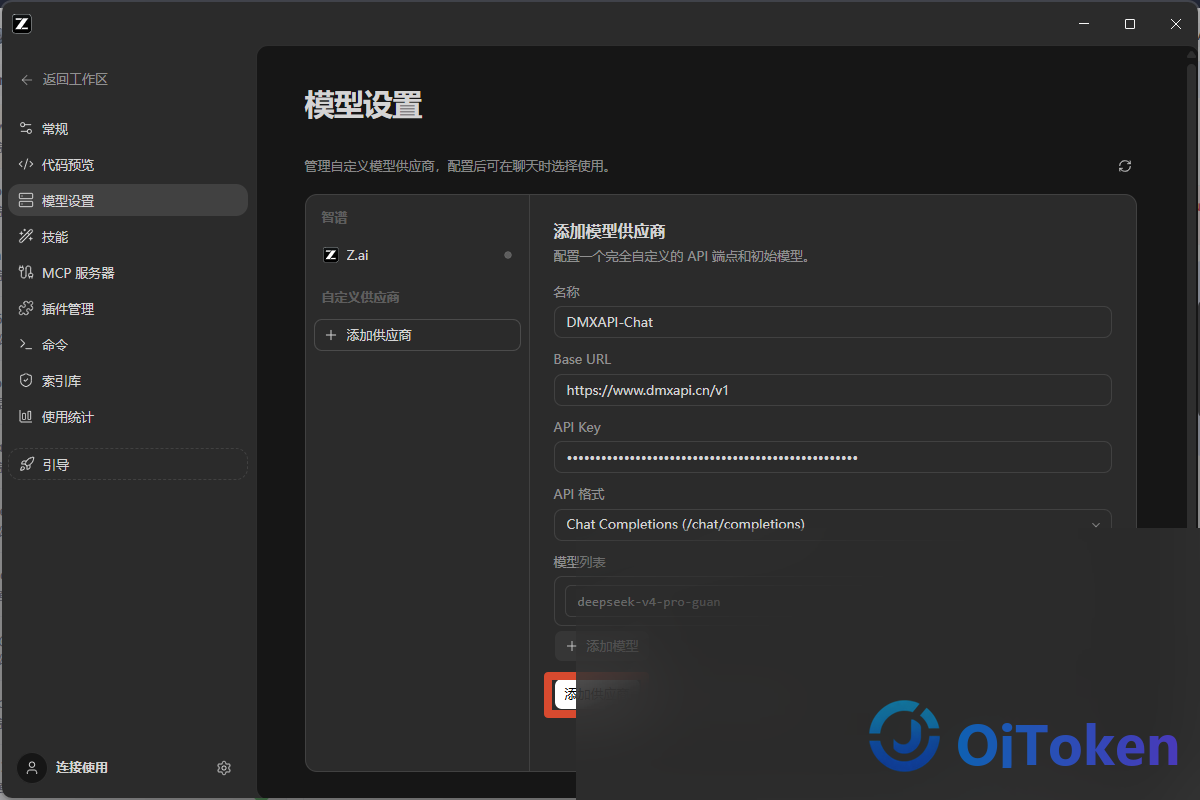Click the 连接使用 user avatar

tap(32, 768)
